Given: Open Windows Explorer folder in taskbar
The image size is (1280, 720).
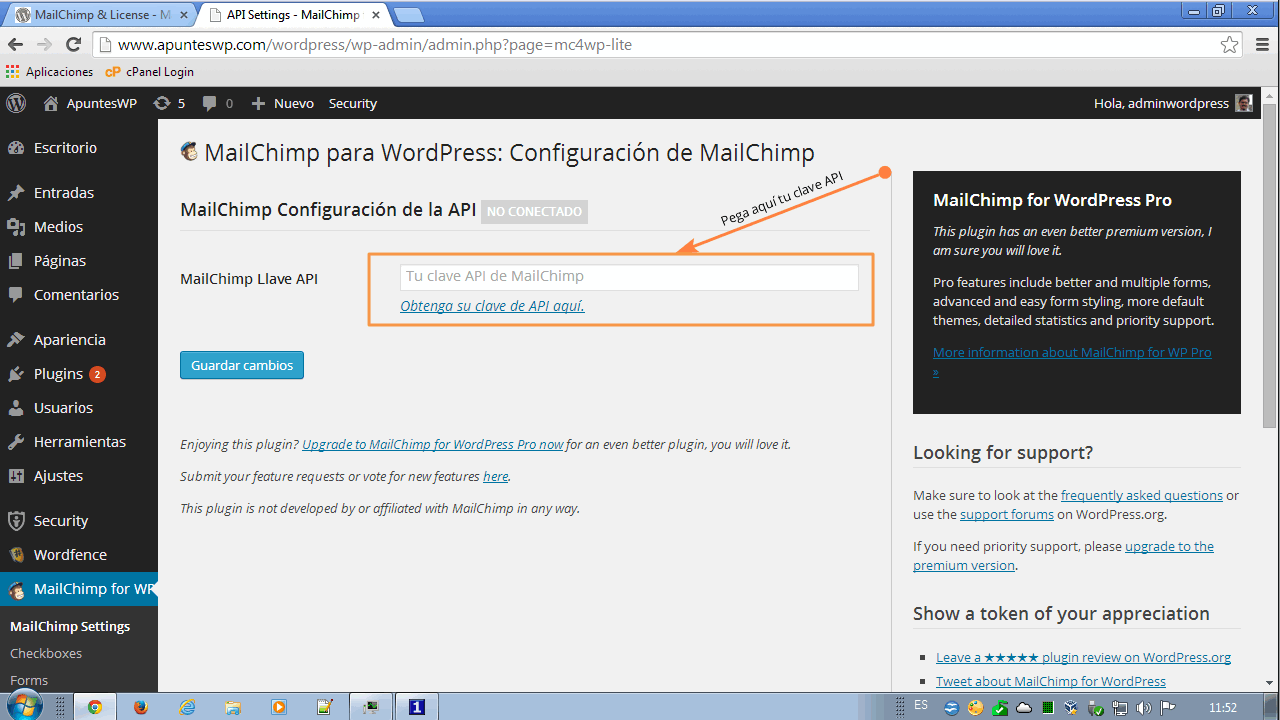Looking at the screenshot, I should click(233, 706).
